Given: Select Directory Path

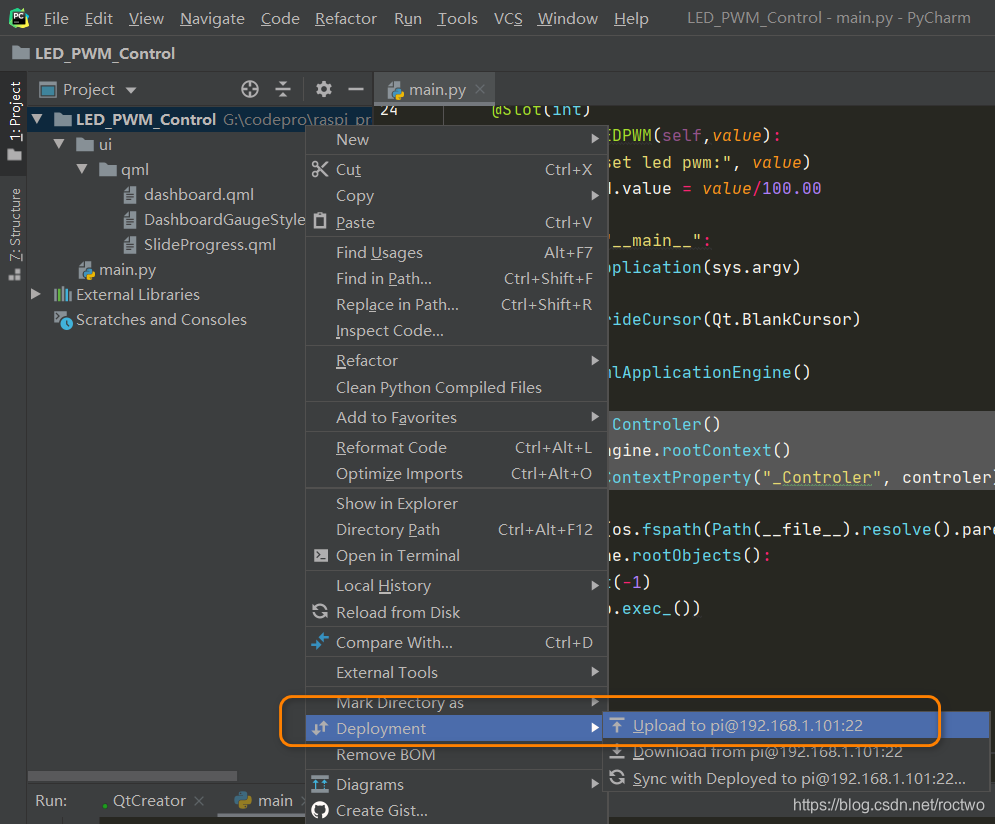Looking at the screenshot, I should (456, 529).
